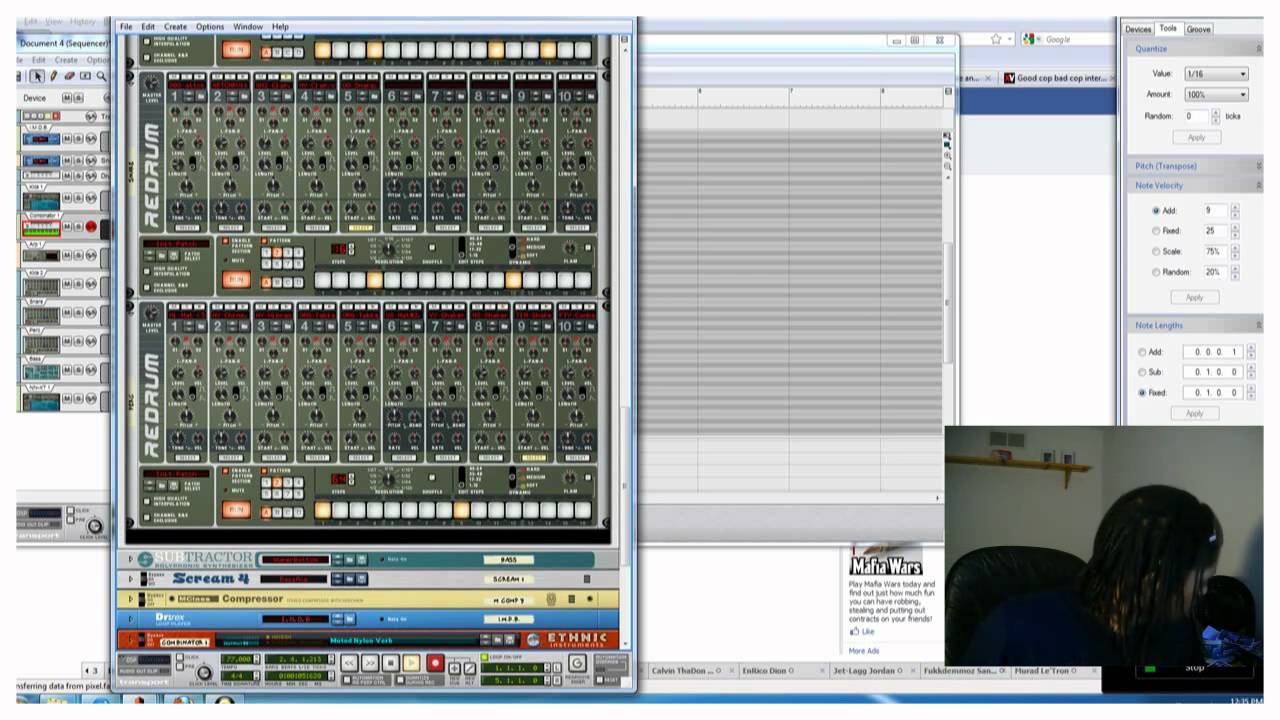Collapse the Note Velocity section
This screenshot has width=1280, height=720.
[1258, 186]
